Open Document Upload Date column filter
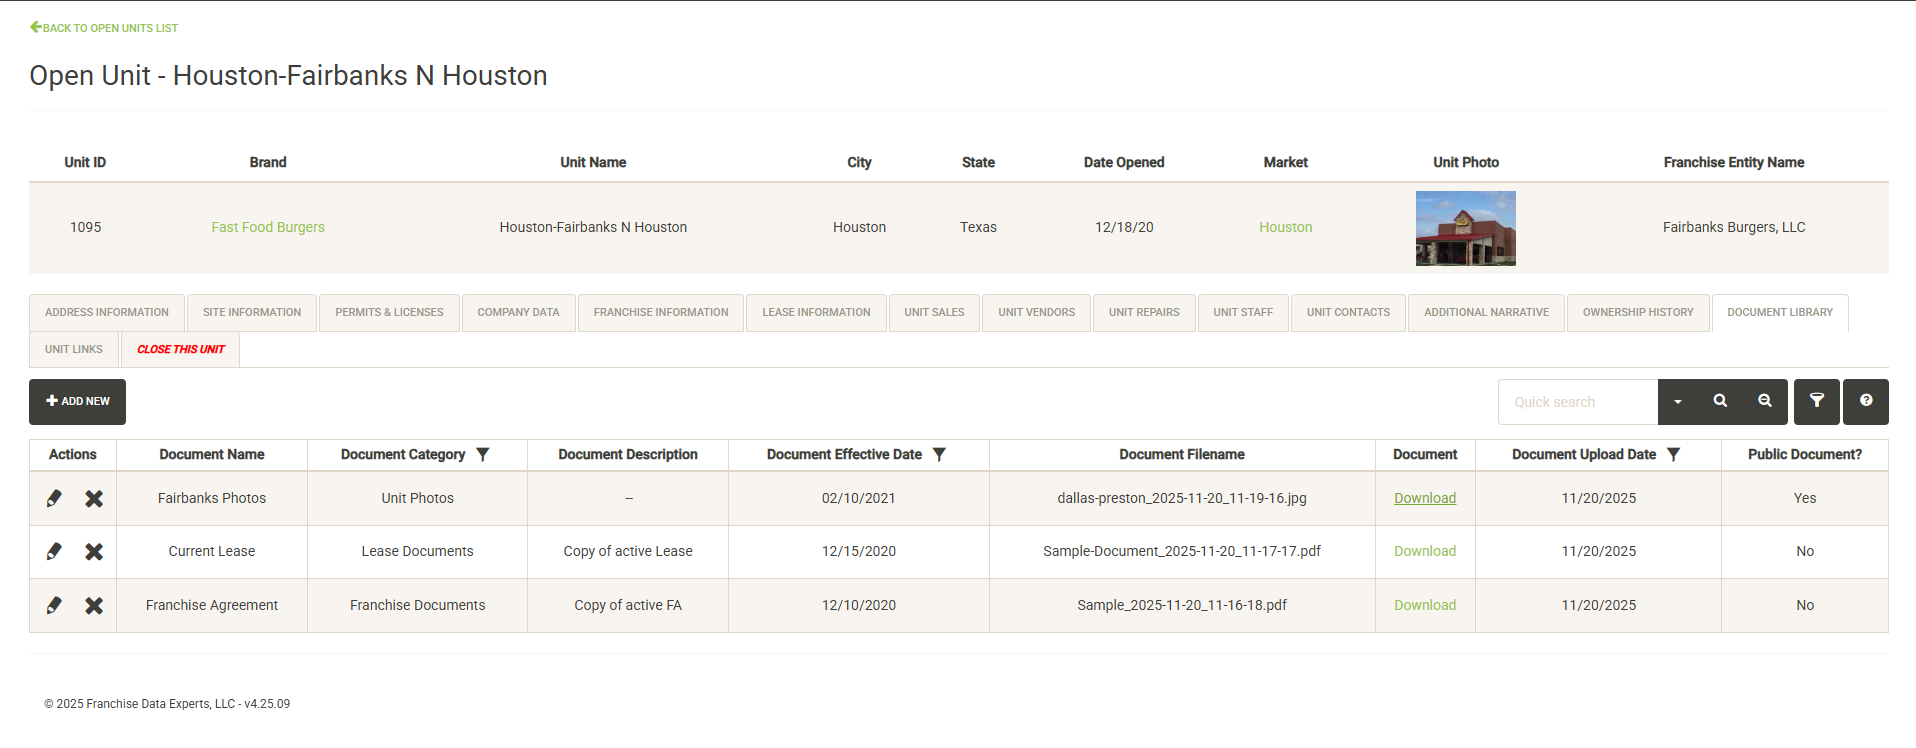This screenshot has height=748, width=1916. tap(1673, 454)
